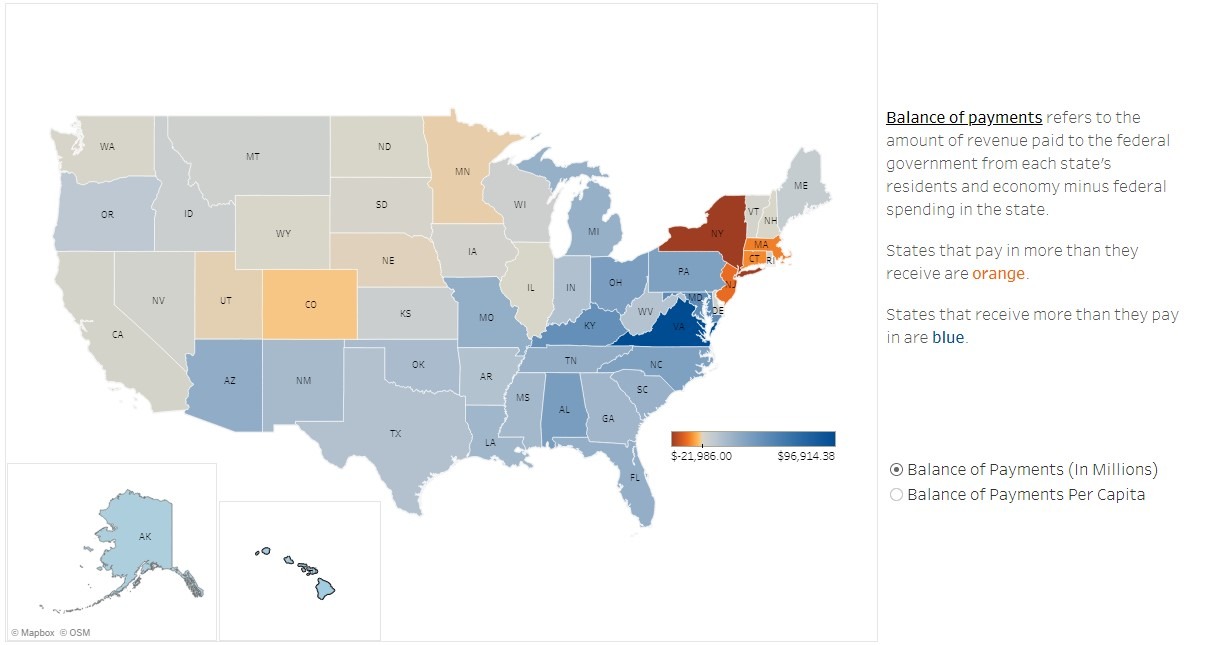
Task: Click Hawaii's Big Island in the inset
Action: click(325, 589)
